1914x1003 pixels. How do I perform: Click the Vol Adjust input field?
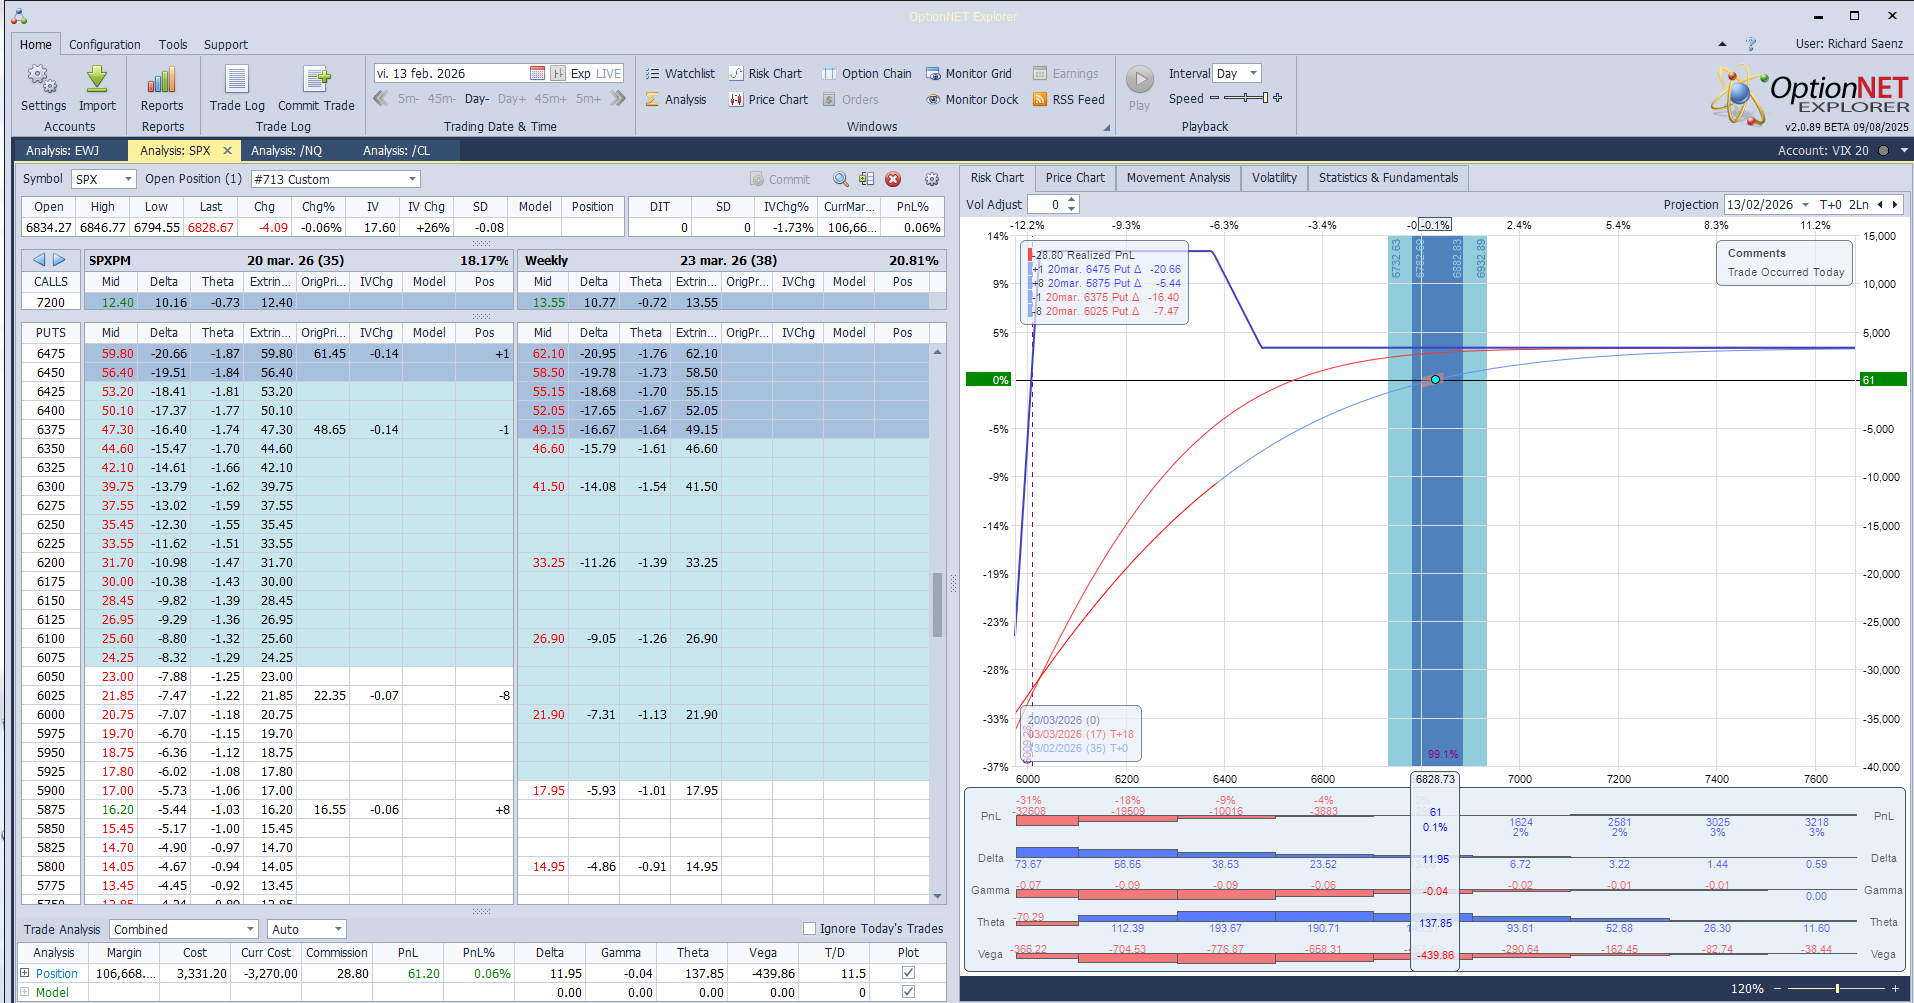point(1047,204)
